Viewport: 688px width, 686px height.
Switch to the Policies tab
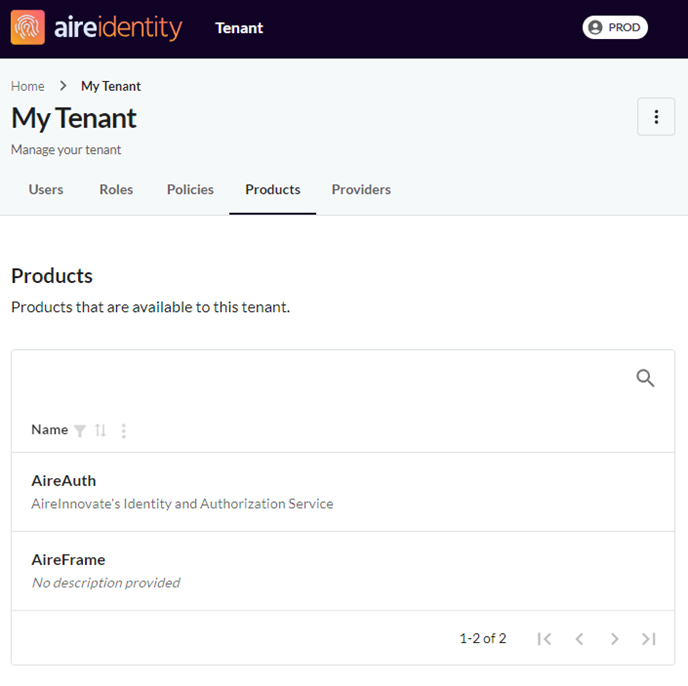(x=190, y=190)
